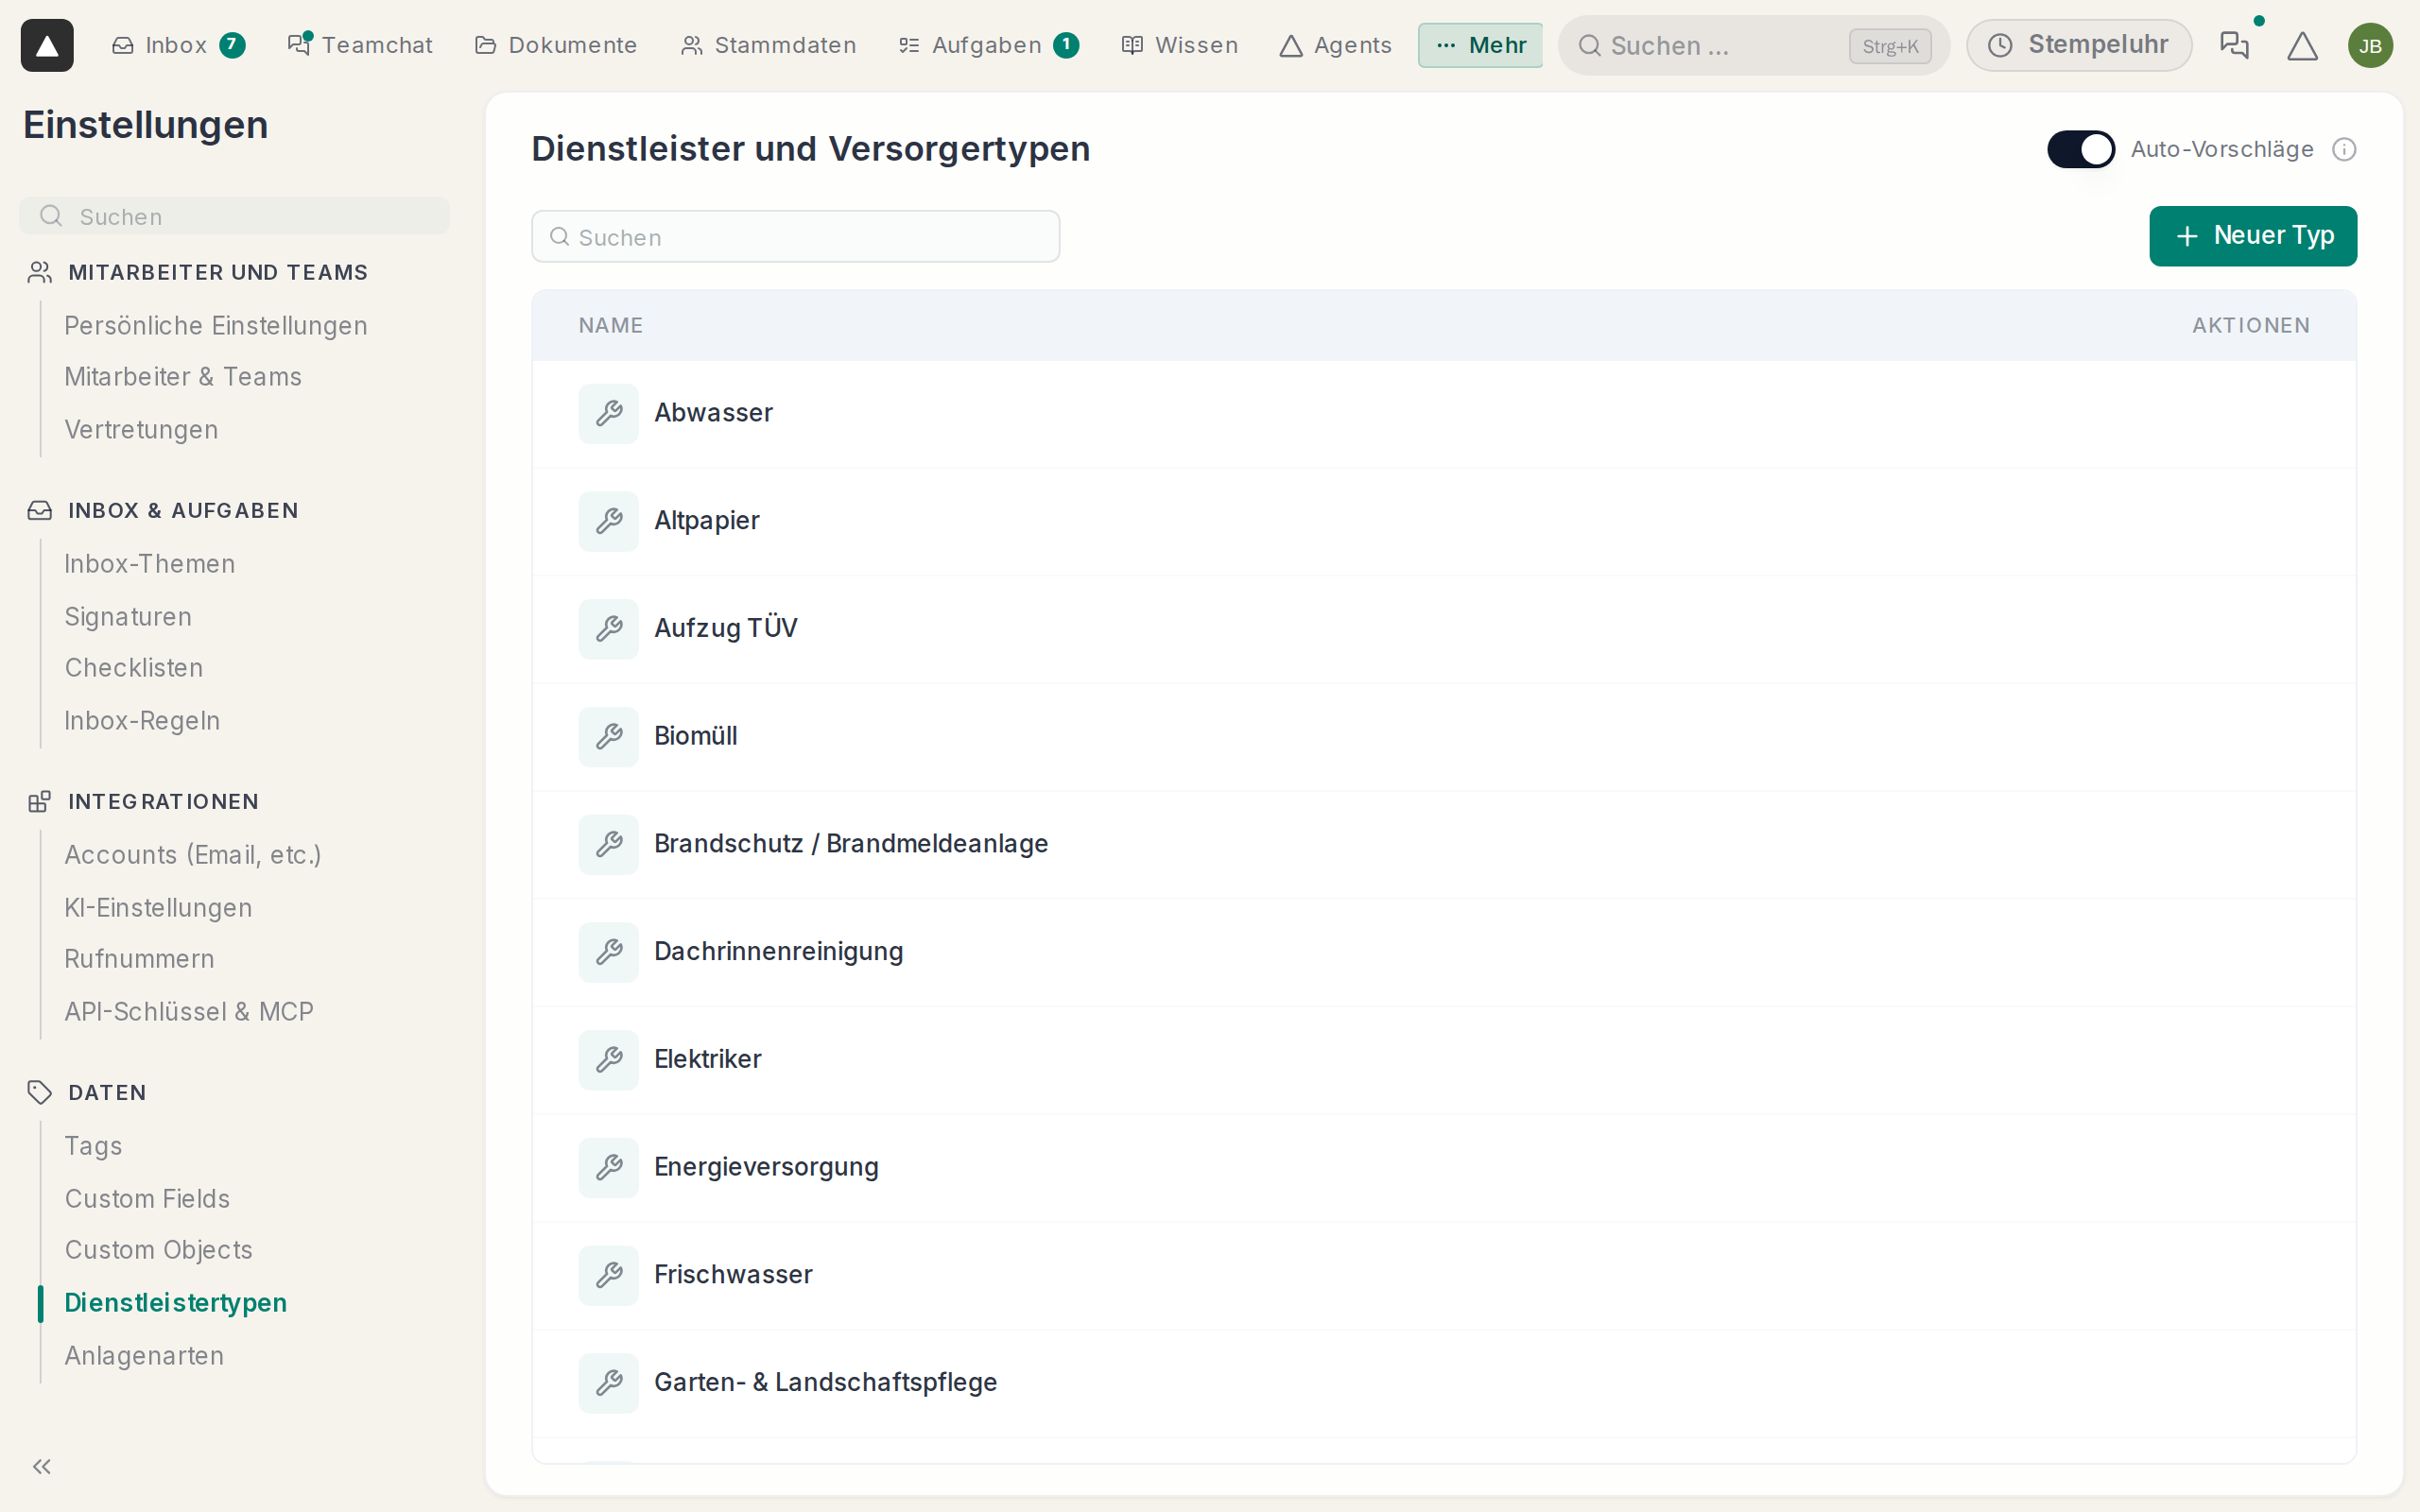Open KI-Einstellungen
The width and height of the screenshot is (2420, 1512).
pos(158,908)
